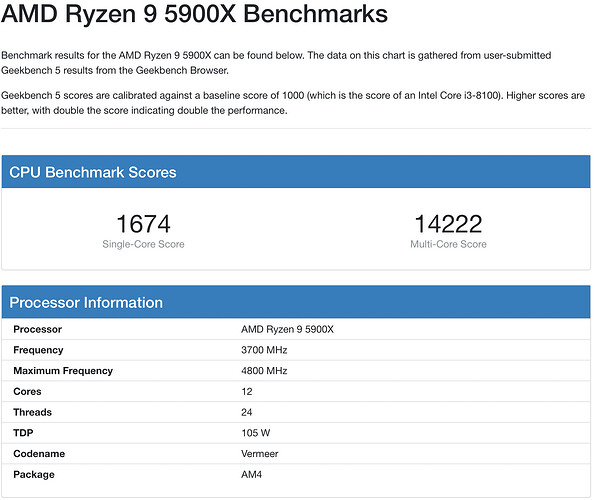The image size is (595, 500).
Task: Click the Cores value 12
Action: [x=247, y=392]
